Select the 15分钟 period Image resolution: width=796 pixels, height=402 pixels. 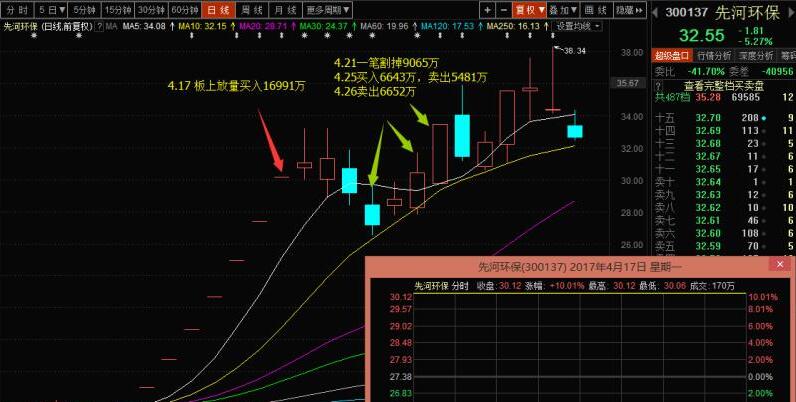118,10
